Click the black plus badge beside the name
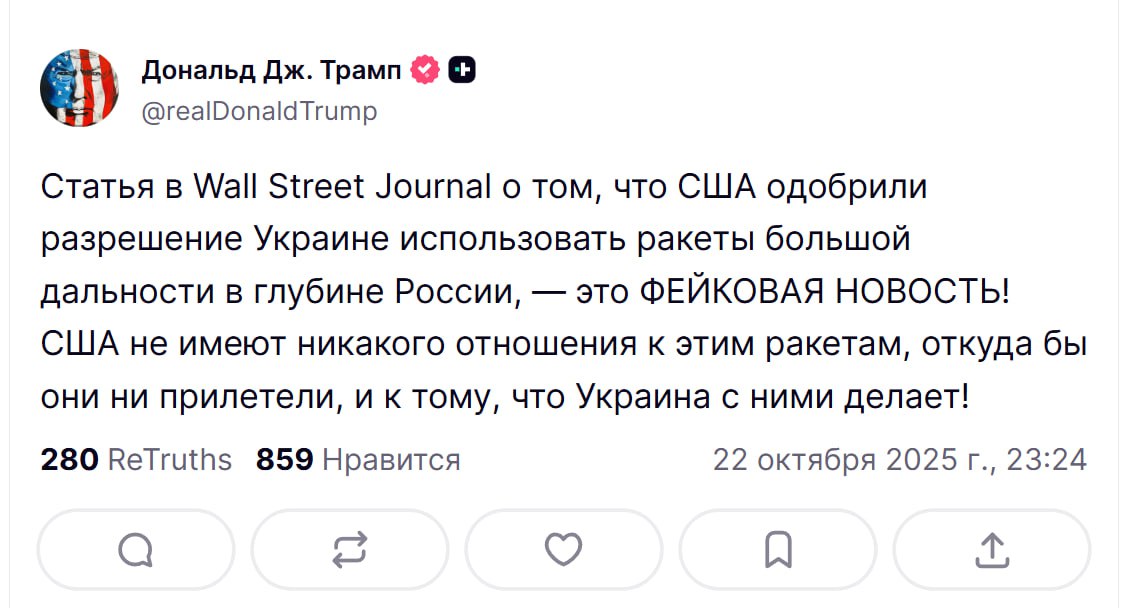Image resolution: width=1123 pixels, height=608 pixels. click(x=462, y=70)
